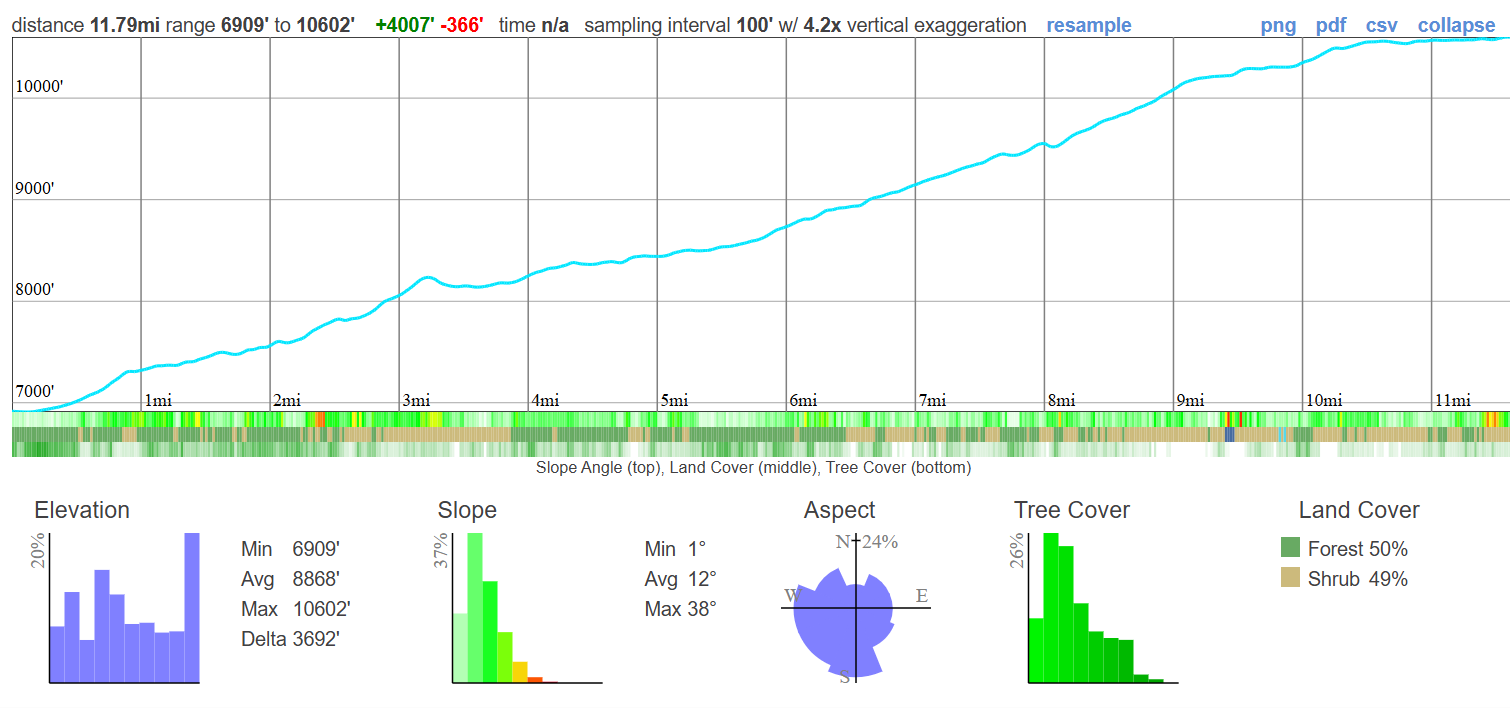Click the resample link
The height and width of the screenshot is (708, 1510).
[x=1089, y=25]
